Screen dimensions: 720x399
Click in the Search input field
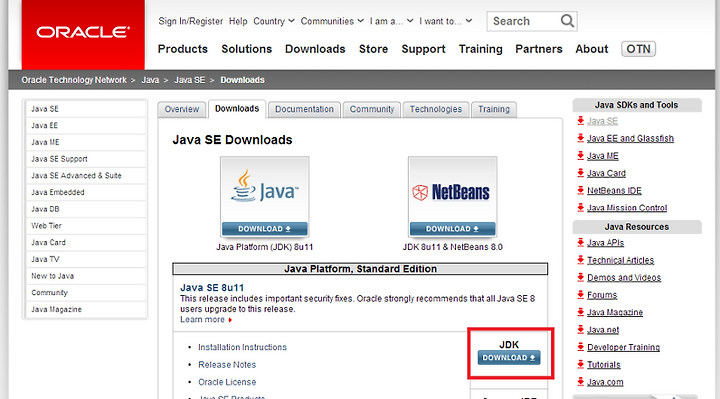click(524, 21)
